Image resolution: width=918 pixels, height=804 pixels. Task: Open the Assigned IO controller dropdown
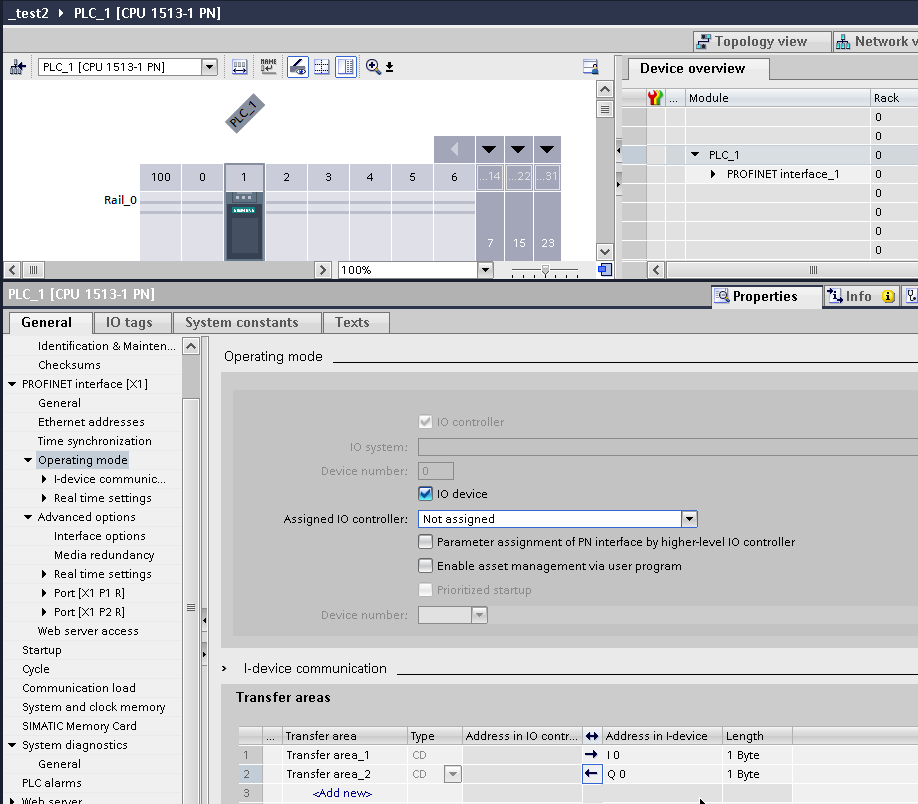click(x=689, y=519)
